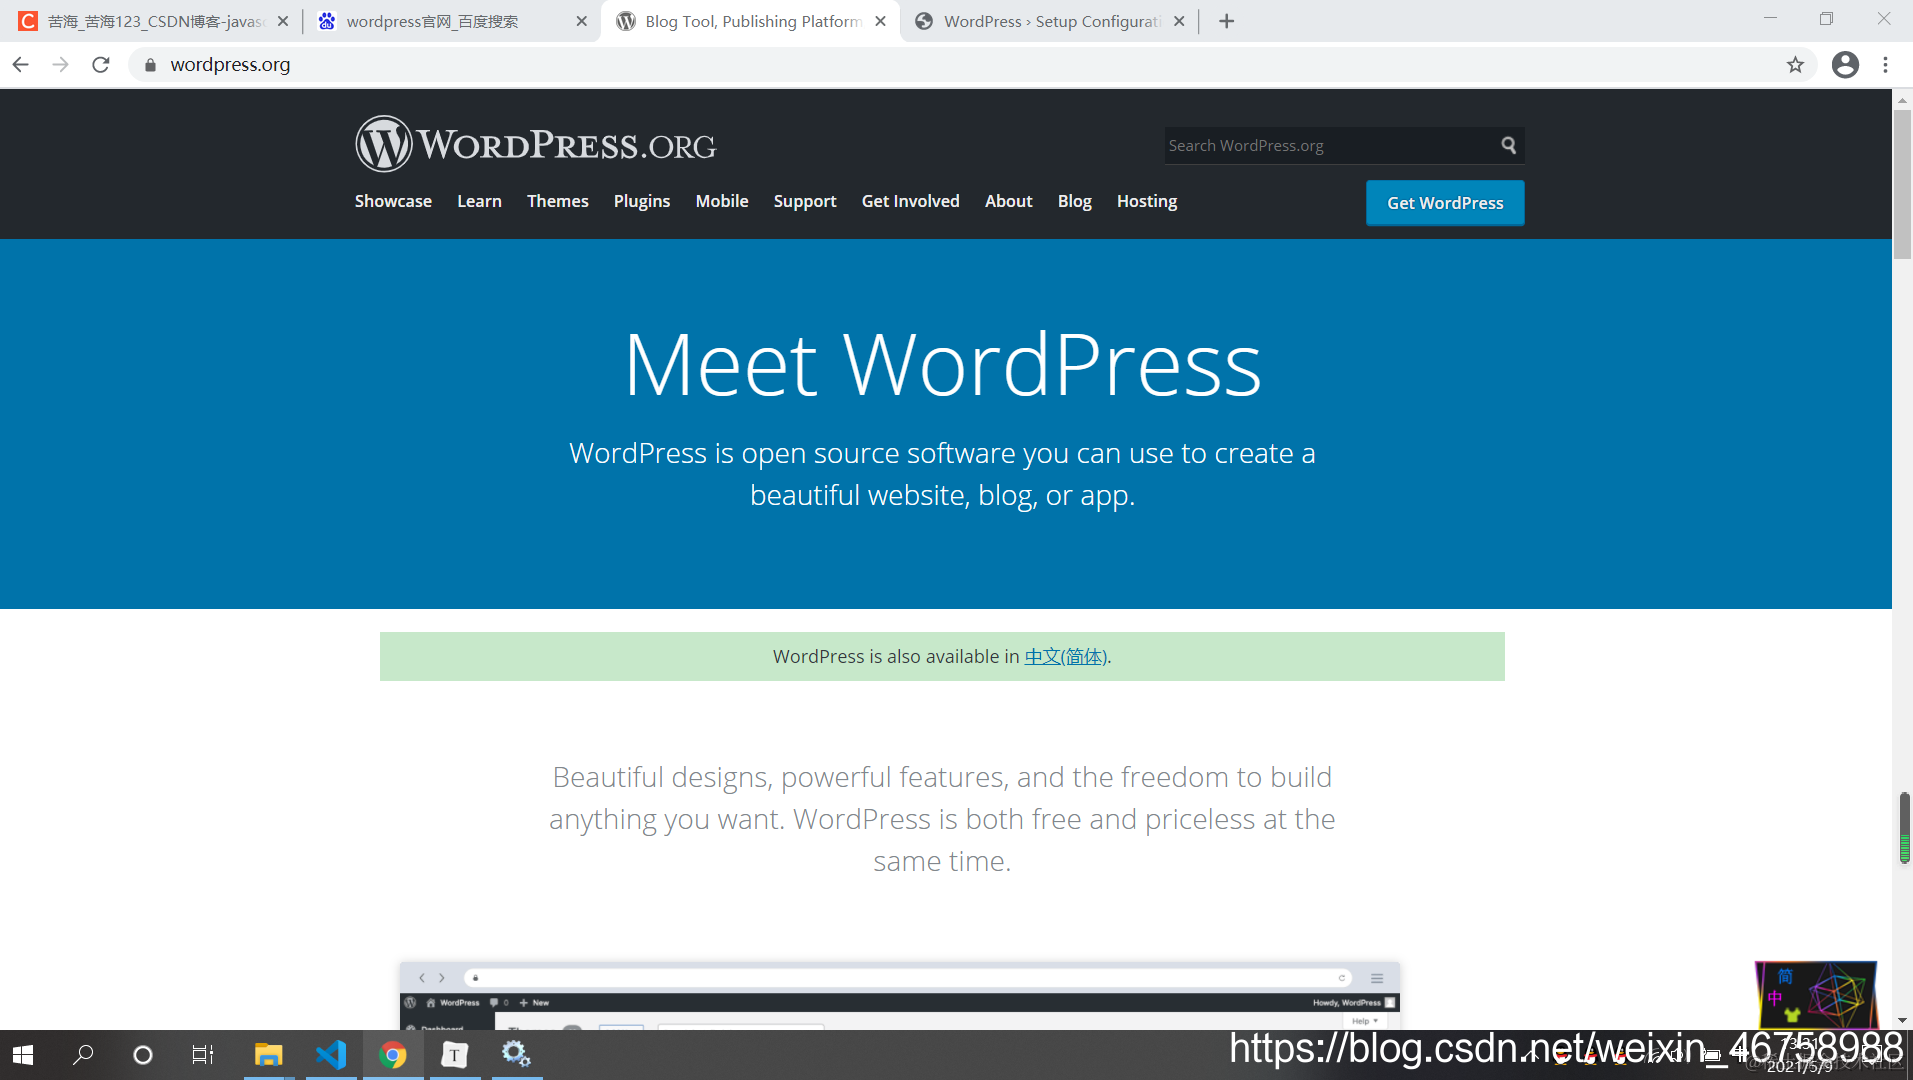Click the WordPress dashboard preview screenshot
The image size is (1913, 1080).
[x=899, y=996]
